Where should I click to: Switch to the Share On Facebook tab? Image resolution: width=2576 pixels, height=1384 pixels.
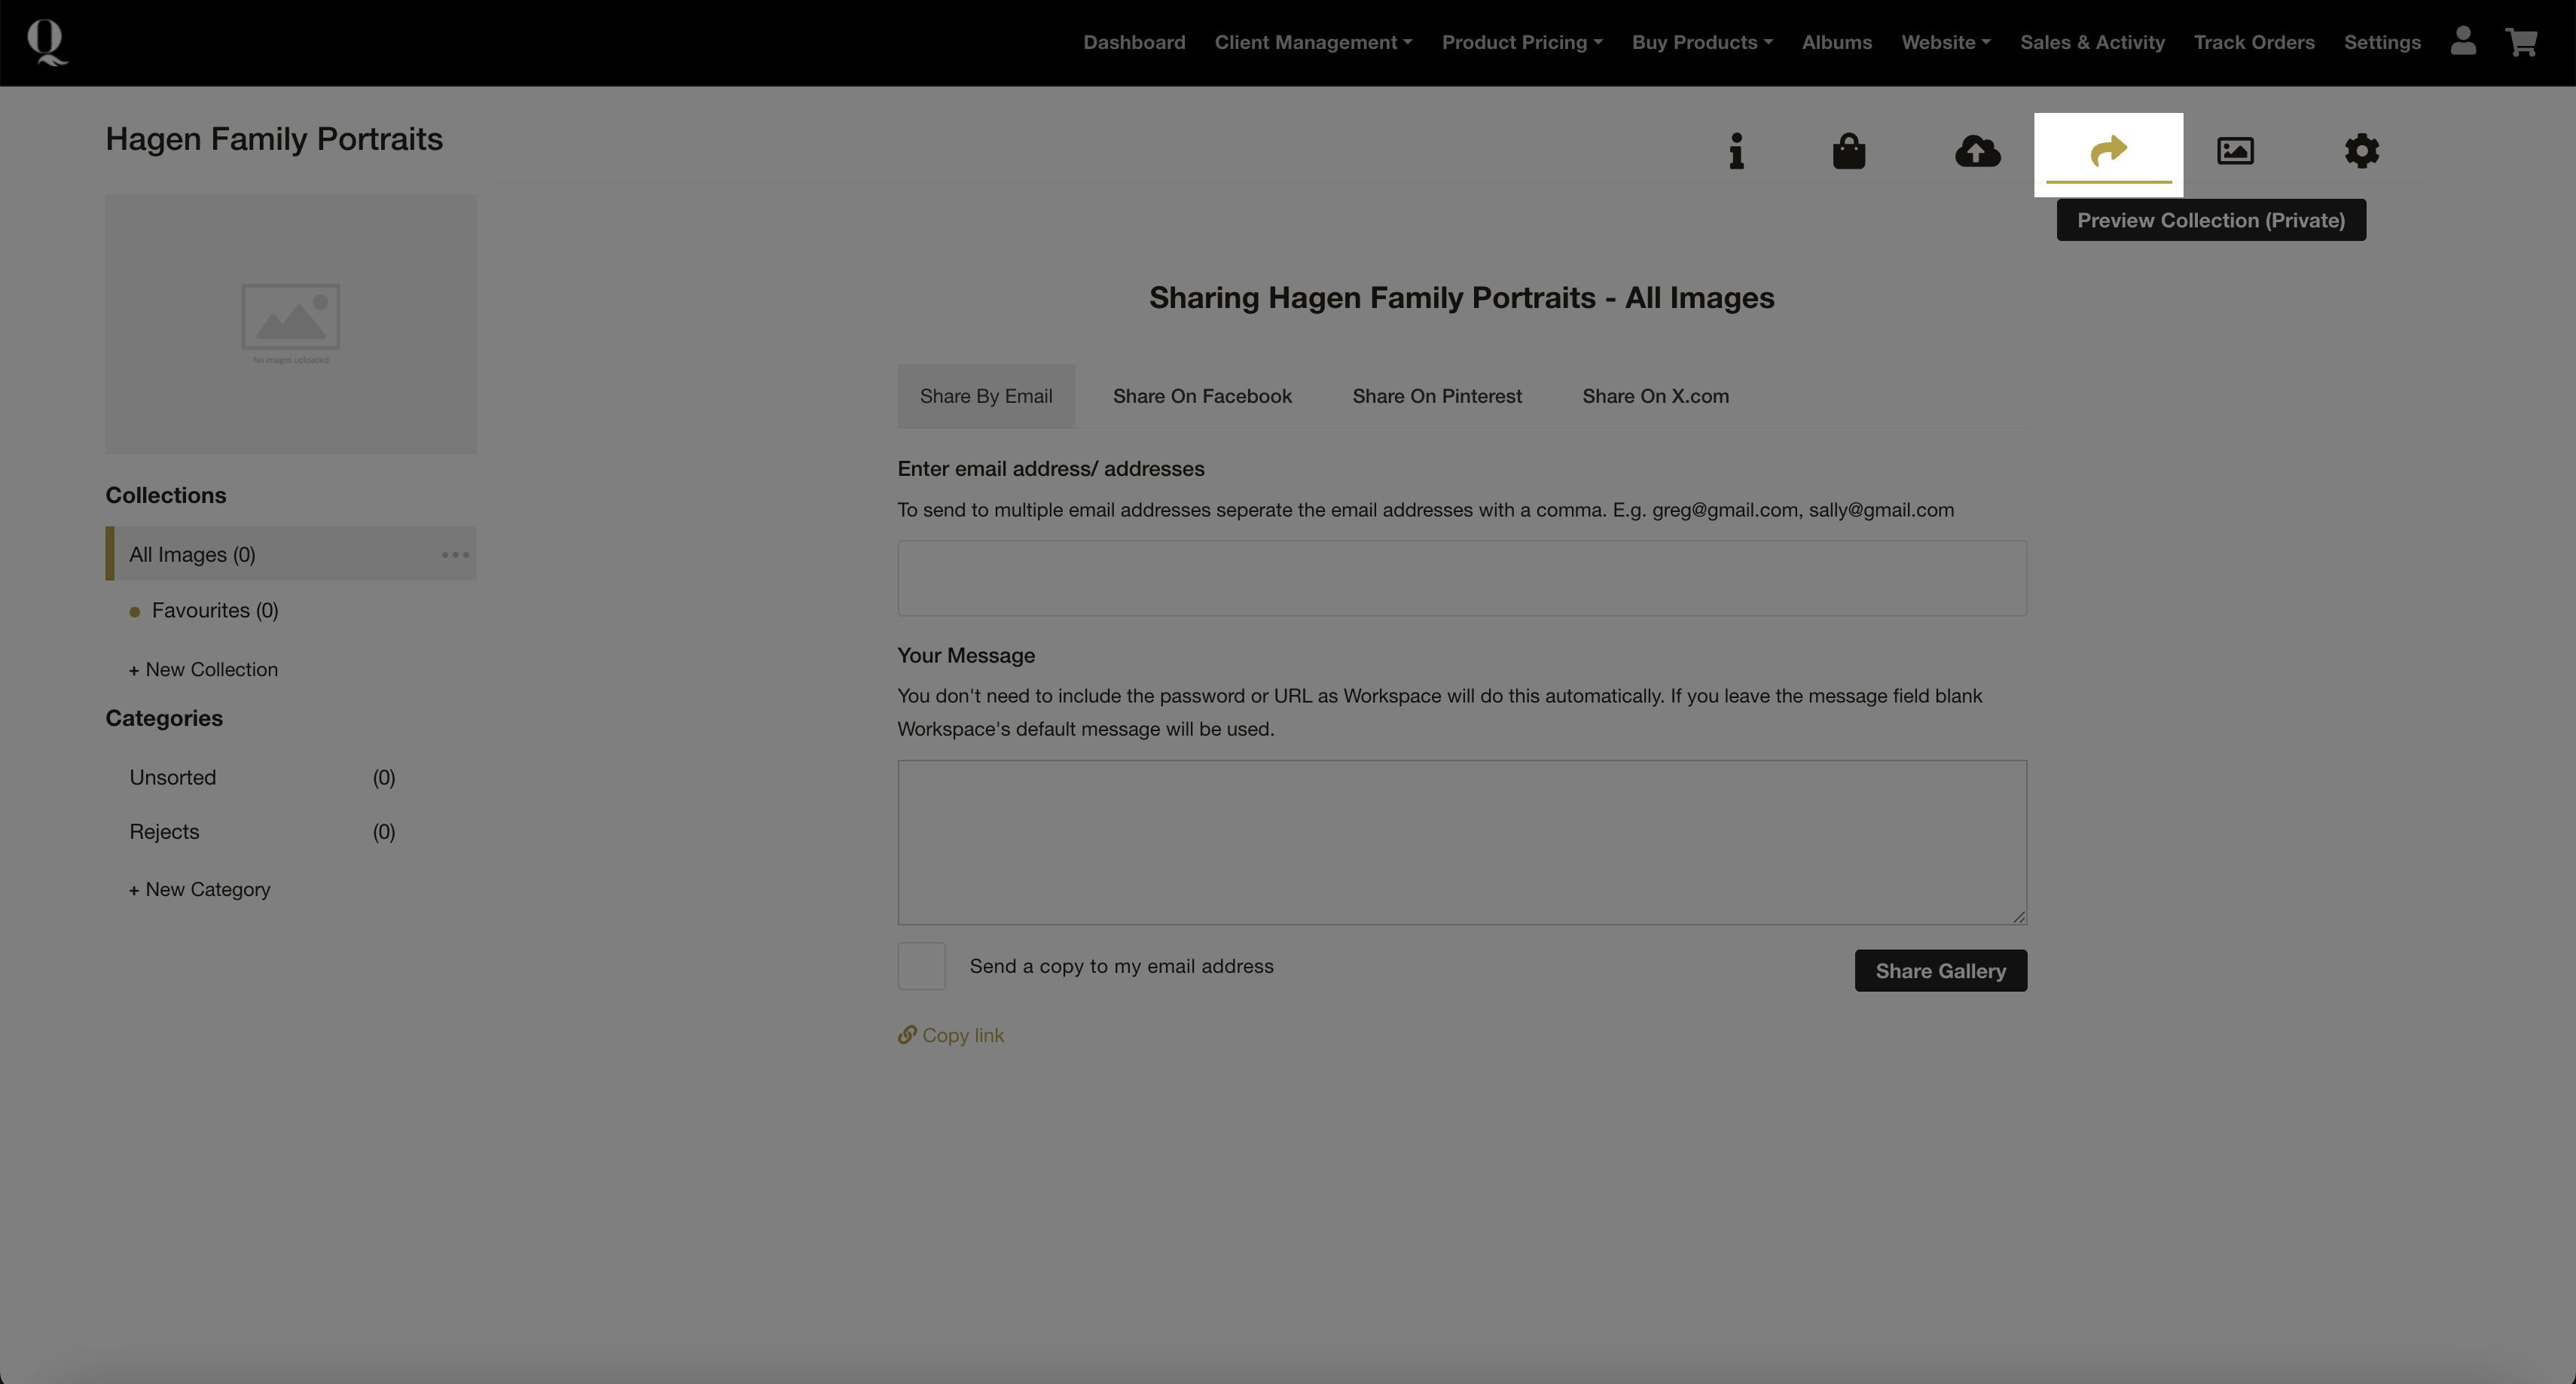point(1202,396)
